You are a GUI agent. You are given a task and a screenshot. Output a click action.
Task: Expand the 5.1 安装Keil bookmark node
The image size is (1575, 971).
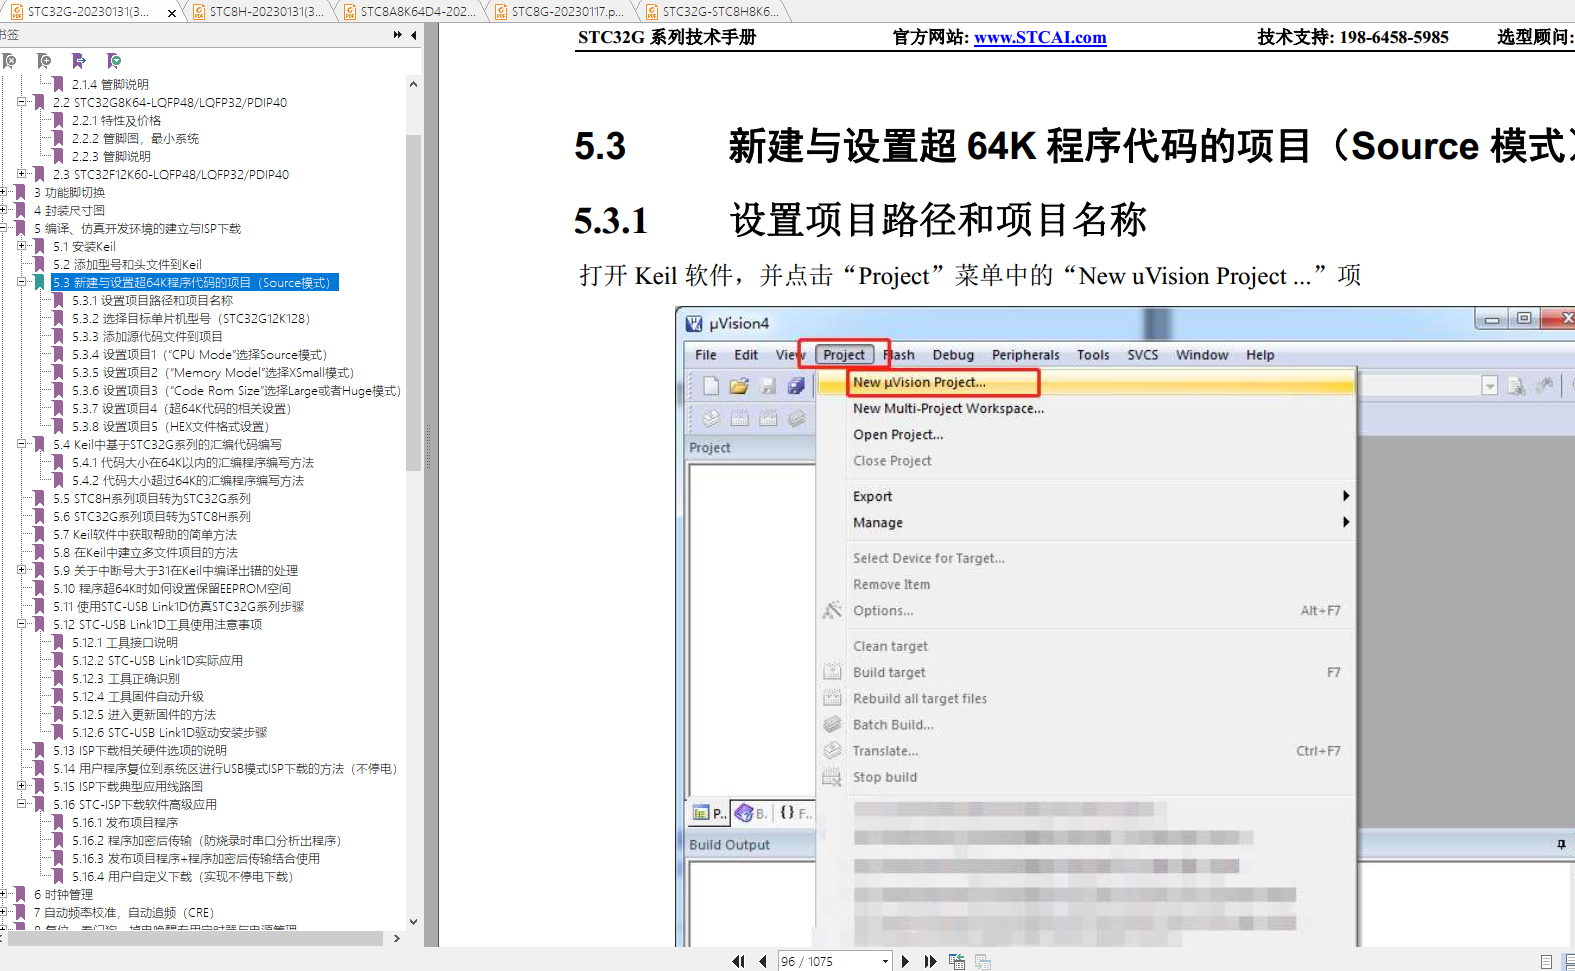(x=22, y=246)
